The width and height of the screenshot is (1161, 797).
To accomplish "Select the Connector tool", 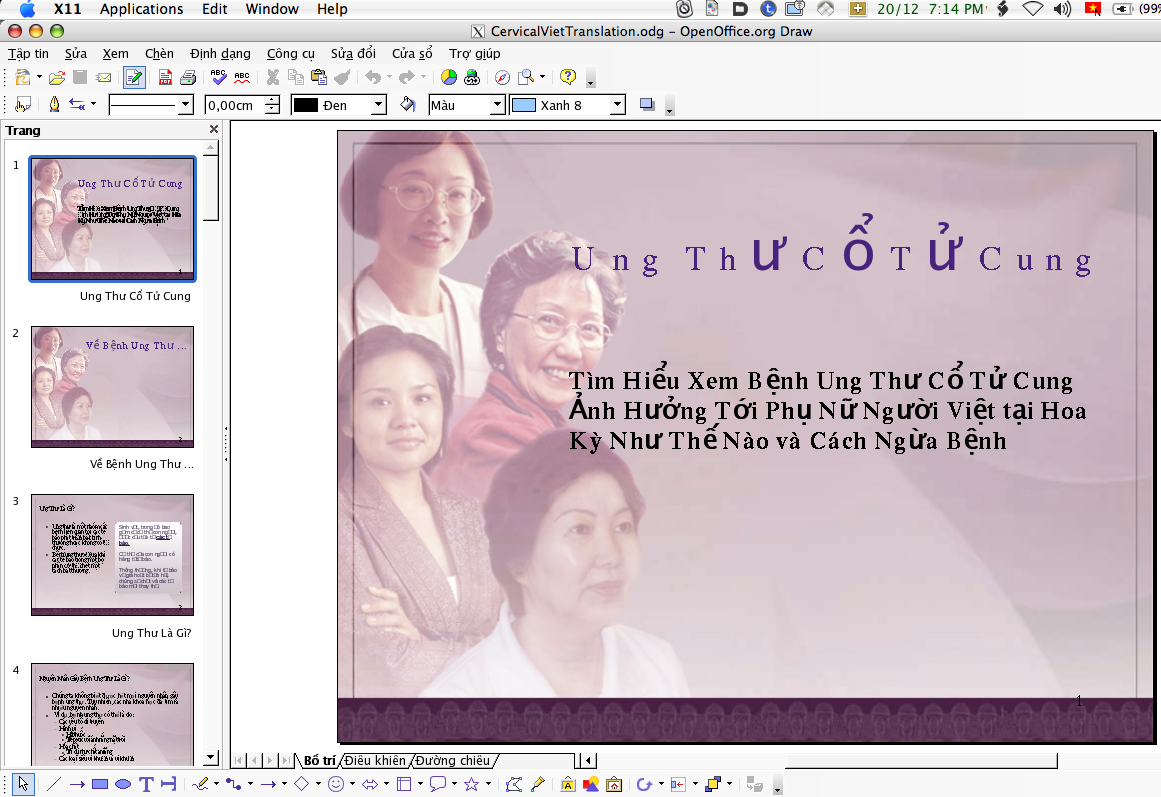I will click(x=232, y=784).
